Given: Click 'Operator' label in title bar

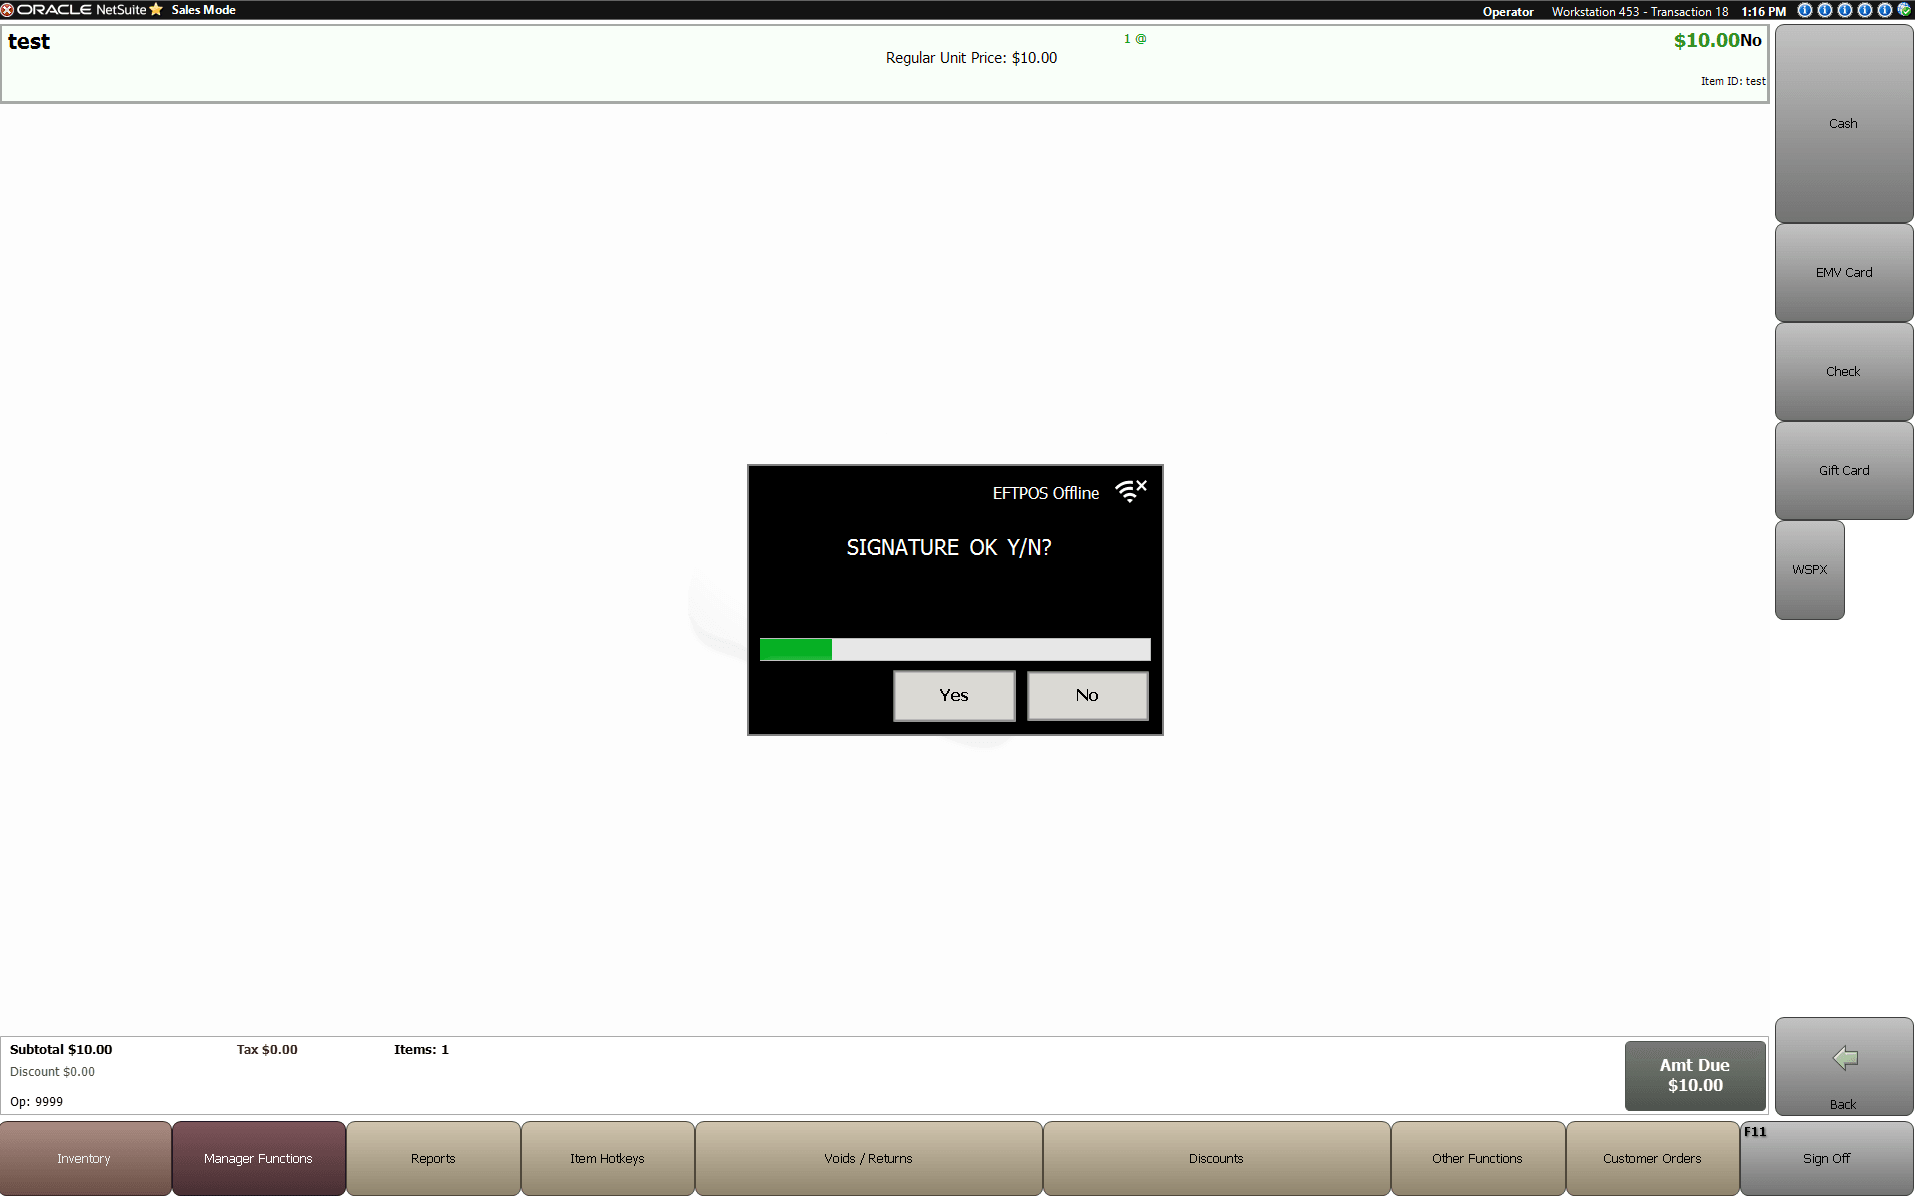Looking at the screenshot, I should (1508, 12).
